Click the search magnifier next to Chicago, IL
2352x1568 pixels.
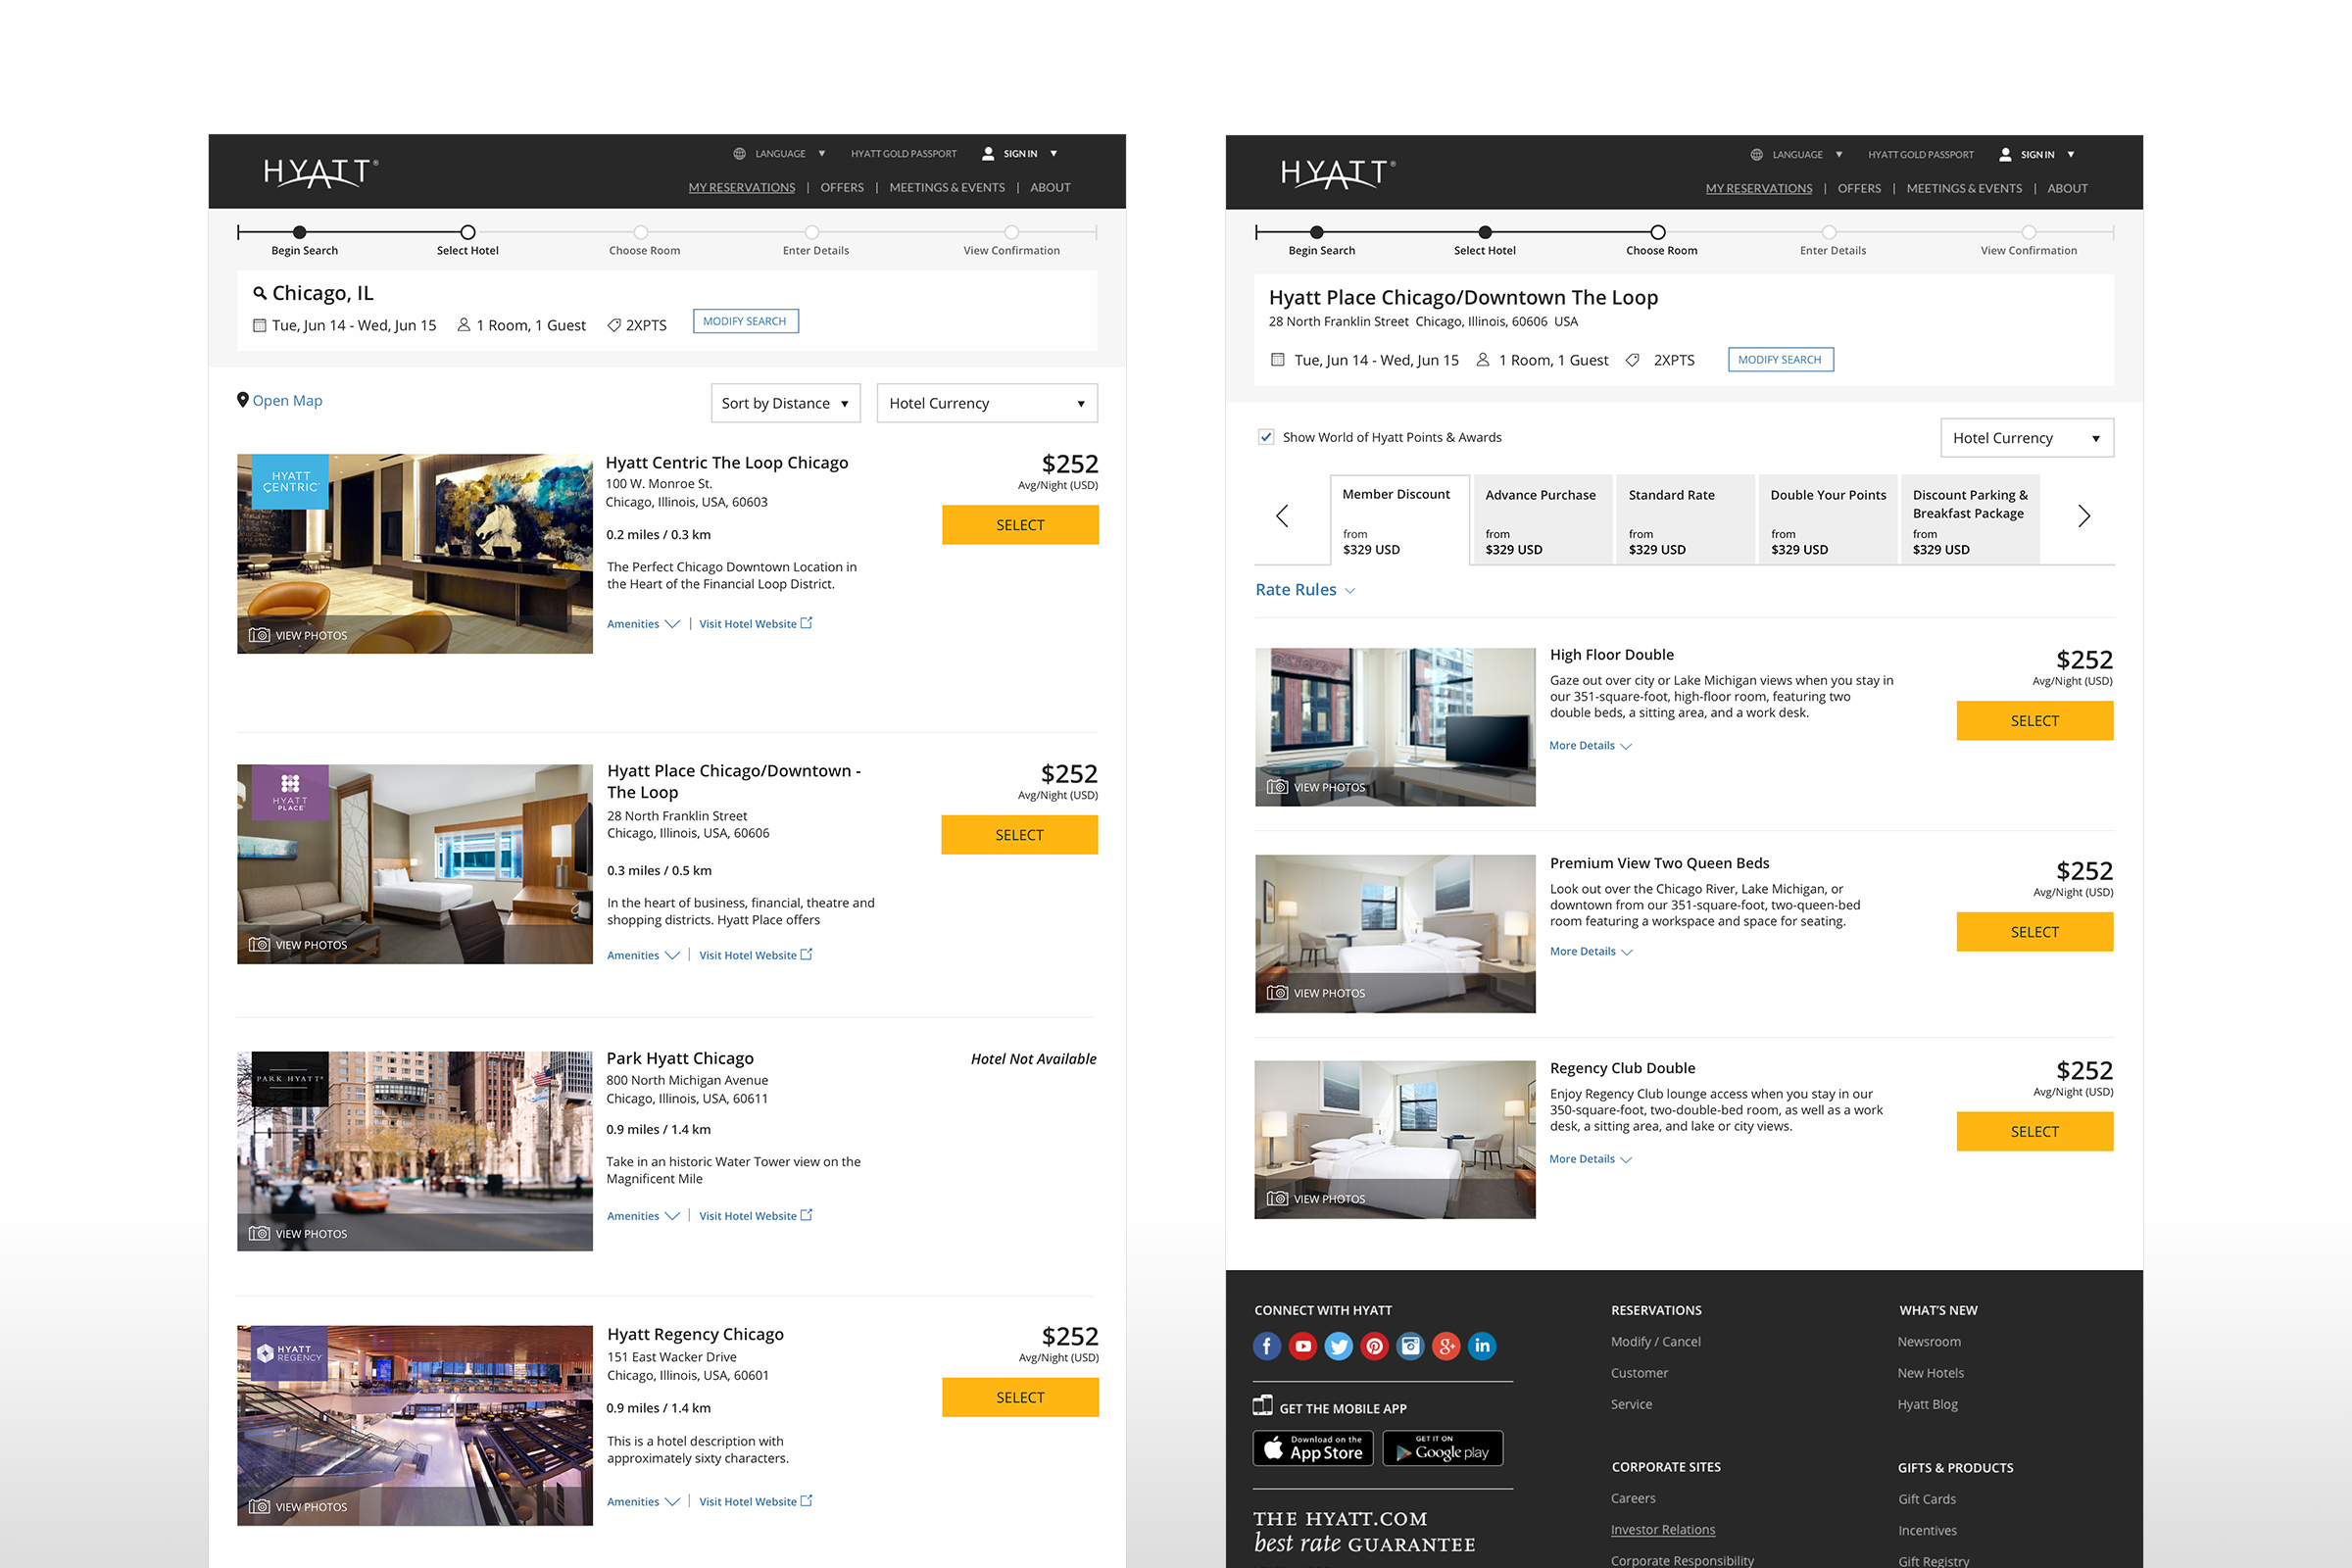[x=260, y=293]
